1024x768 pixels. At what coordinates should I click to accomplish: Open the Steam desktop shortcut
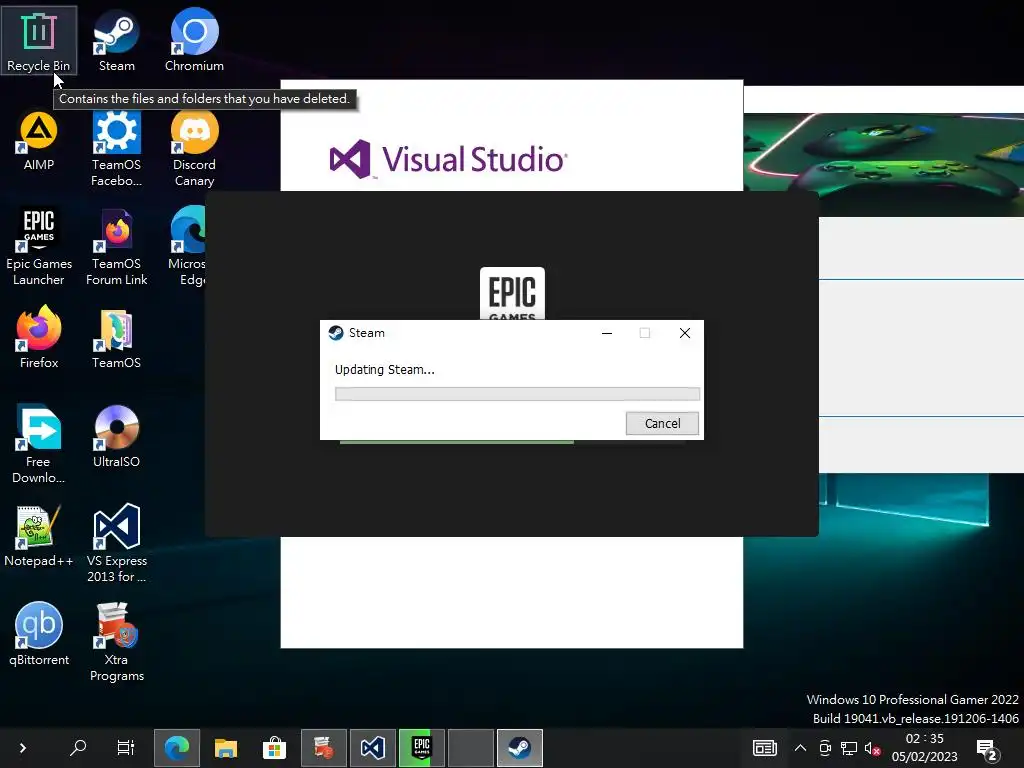click(116, 40)
